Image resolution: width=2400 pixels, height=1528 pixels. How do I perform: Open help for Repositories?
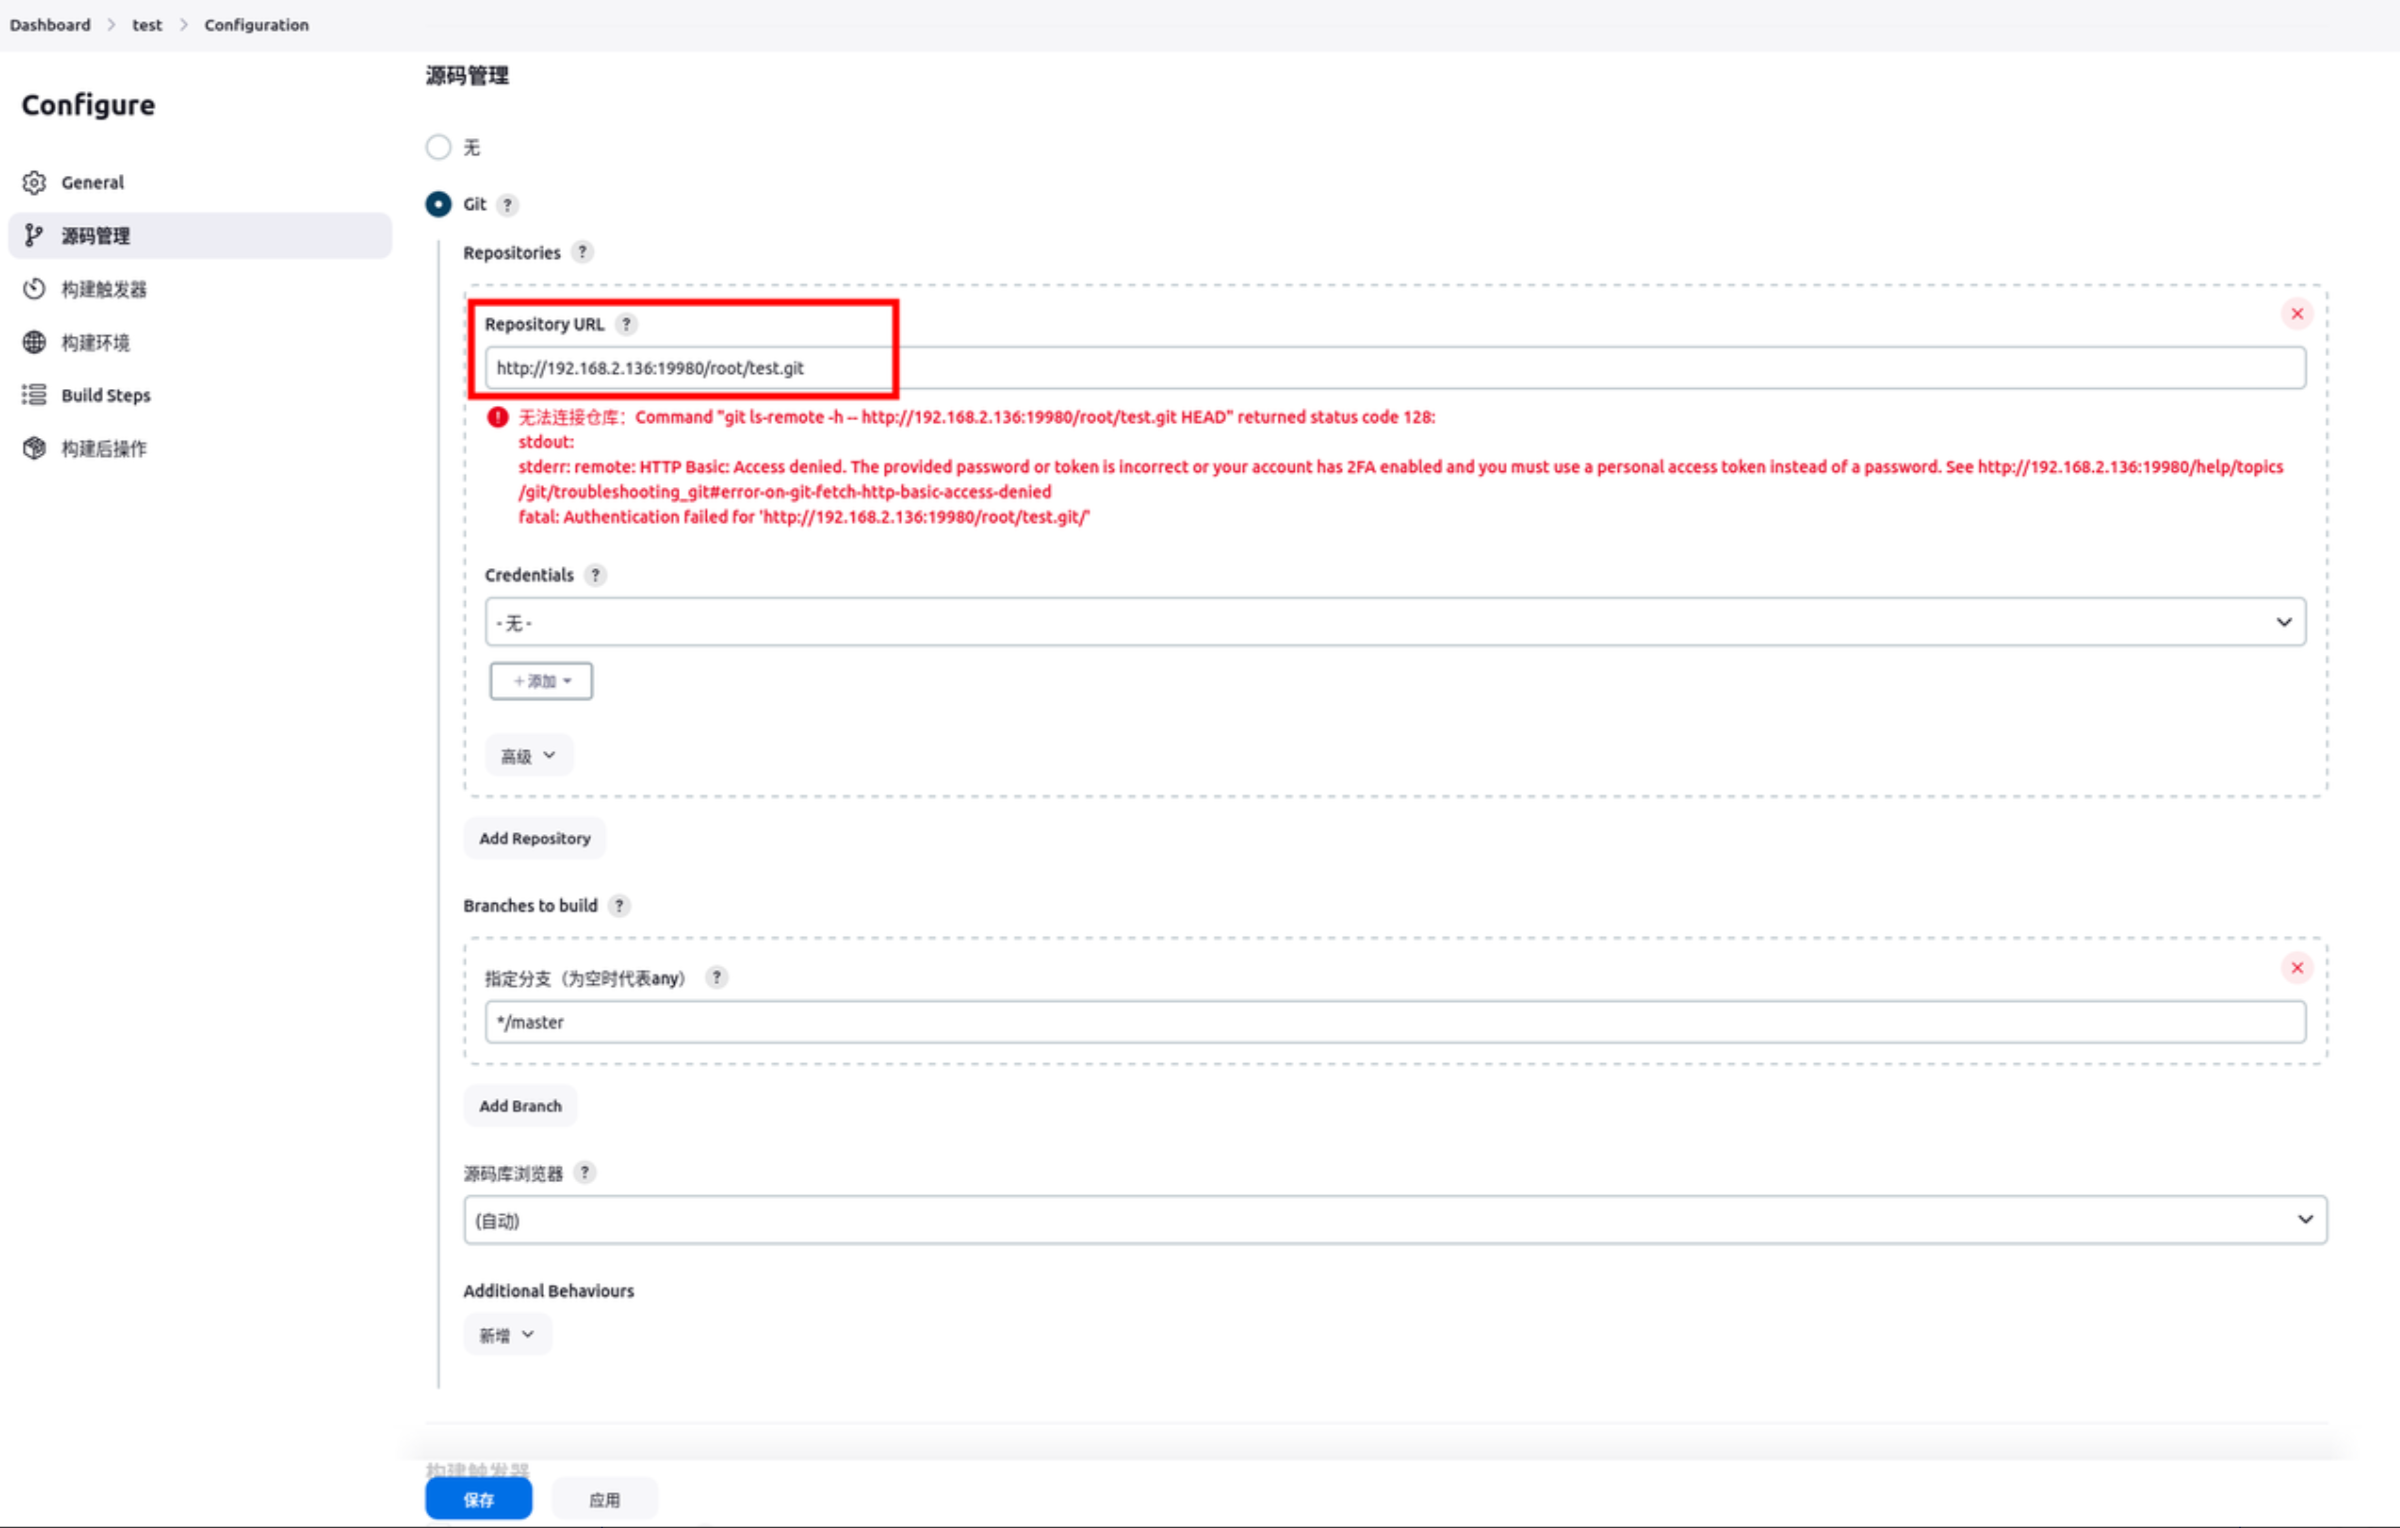[x=582, y=252]
